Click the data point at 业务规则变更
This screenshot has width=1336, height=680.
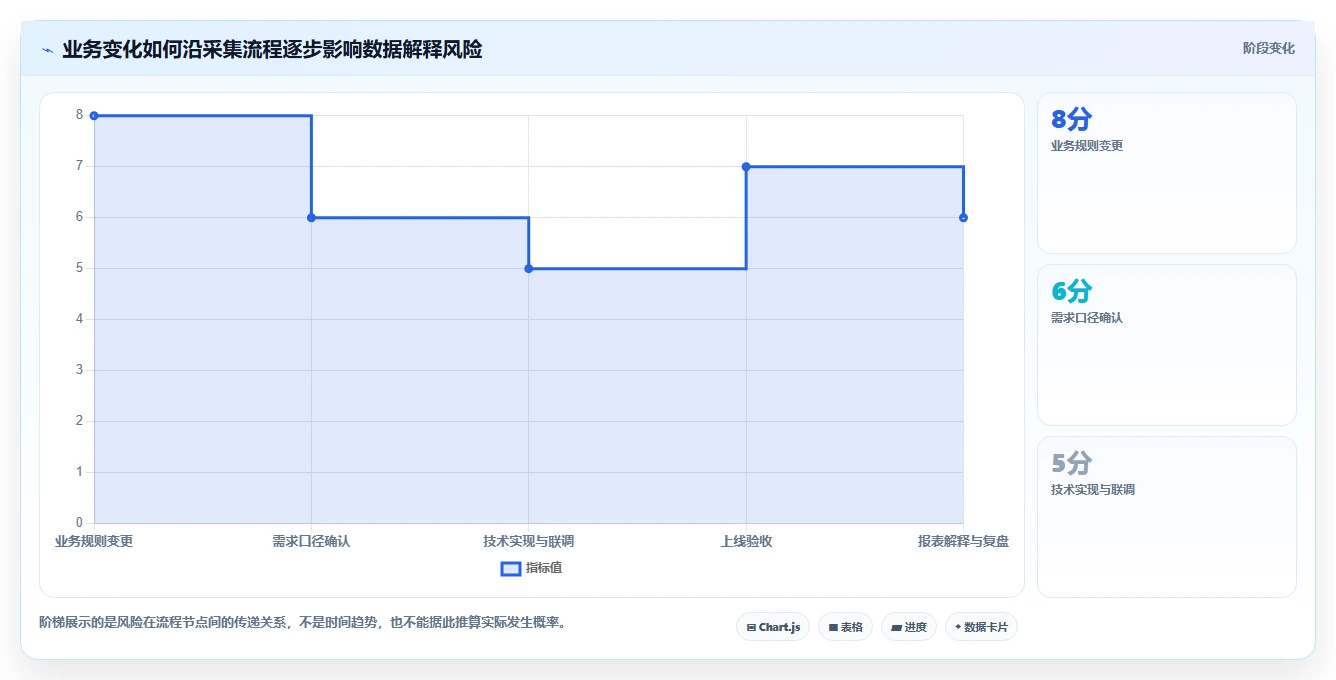point(94,116)
